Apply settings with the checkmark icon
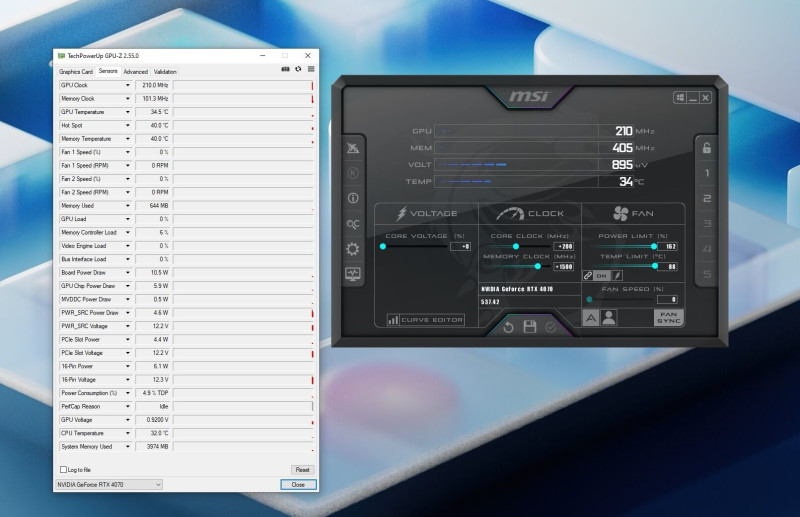Image resolution: width=800 pixels, height=517 pixels. pos(551,327)
